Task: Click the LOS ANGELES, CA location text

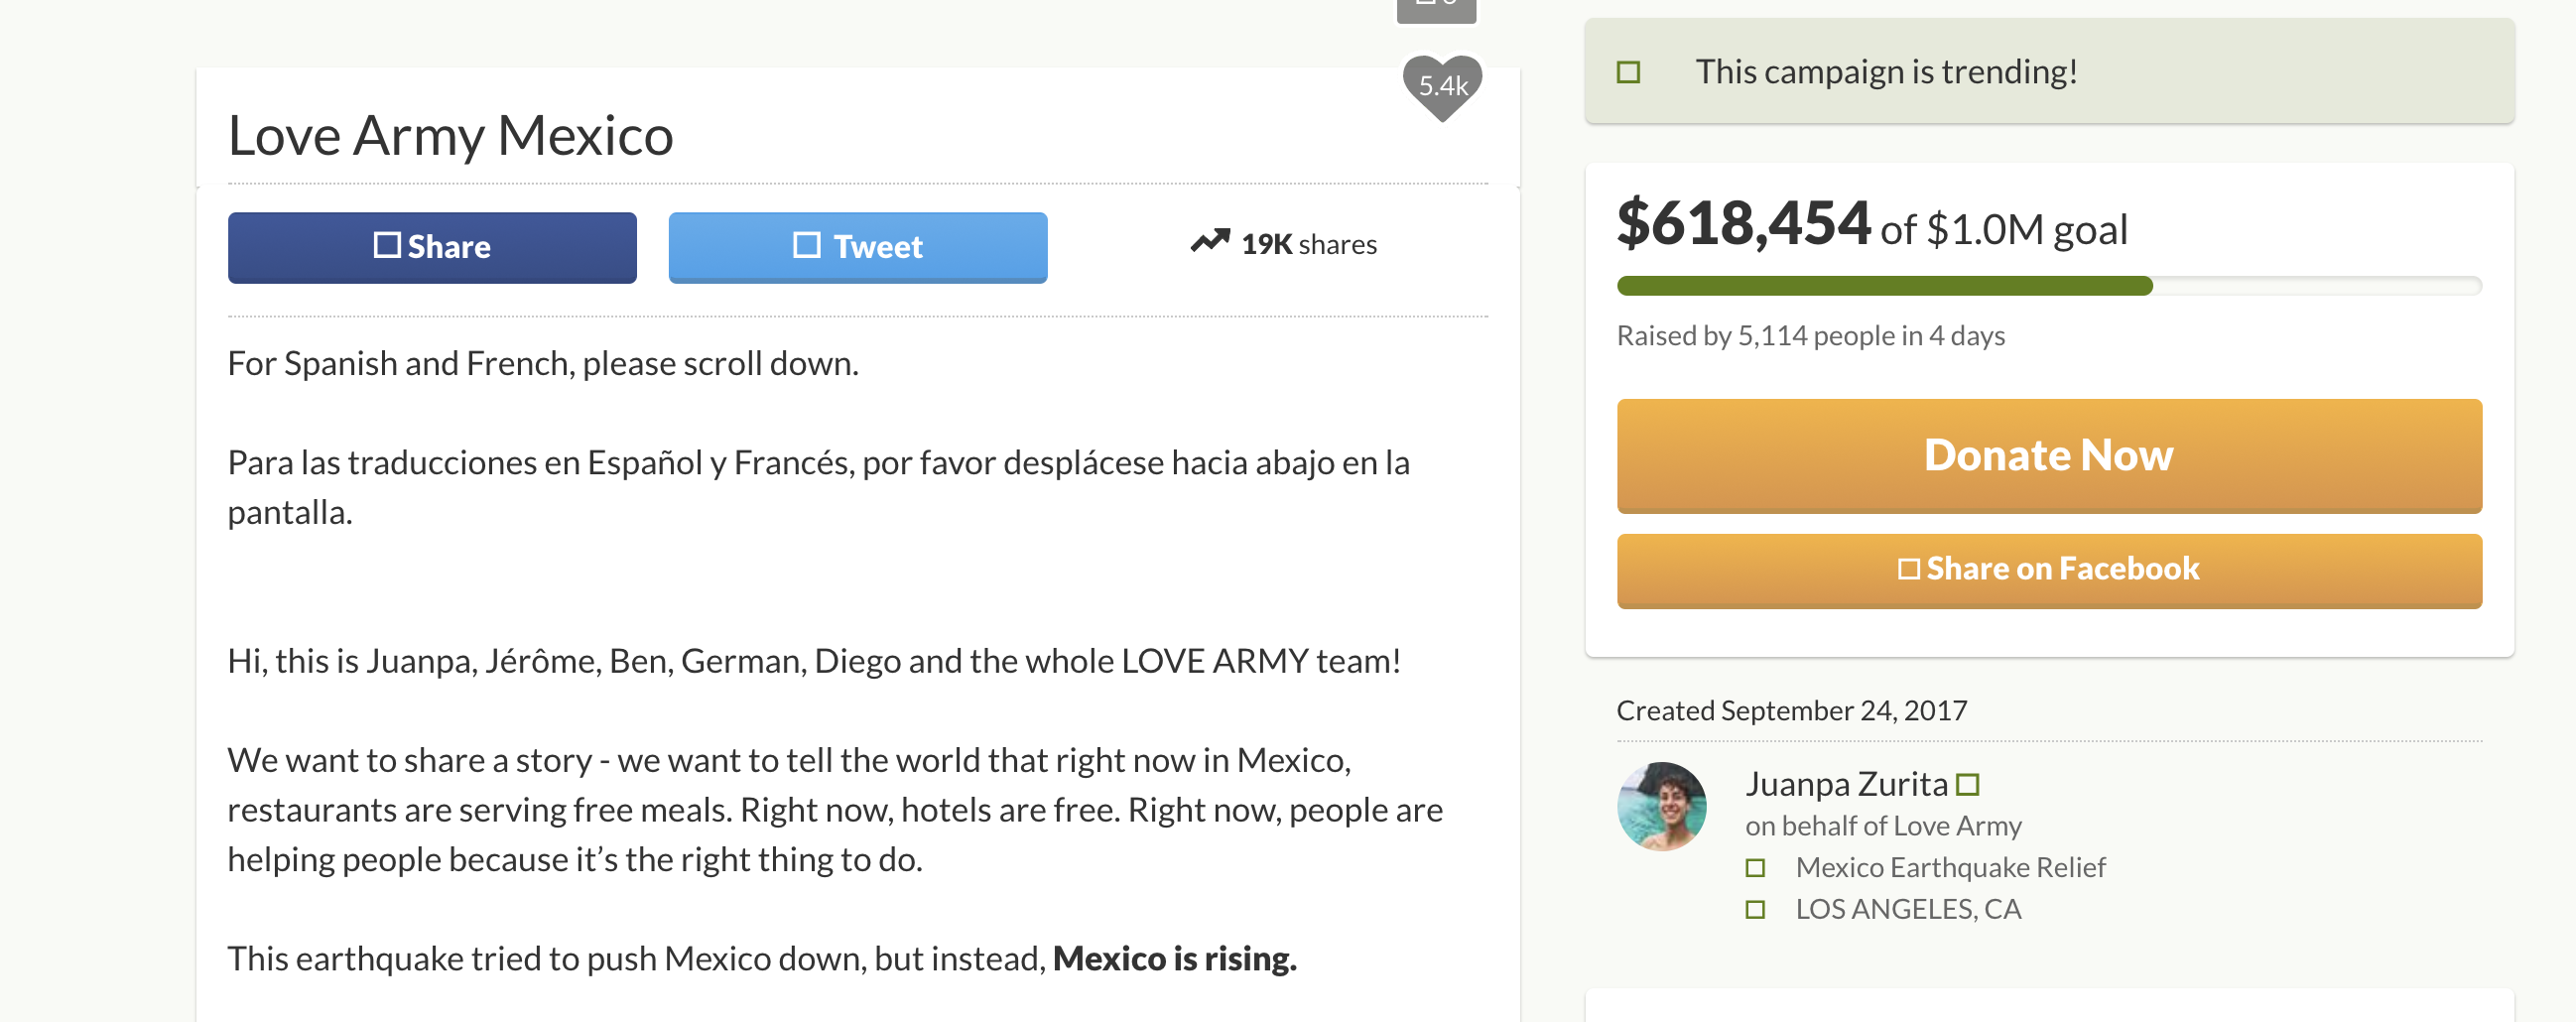Action: coord(1908,909)
